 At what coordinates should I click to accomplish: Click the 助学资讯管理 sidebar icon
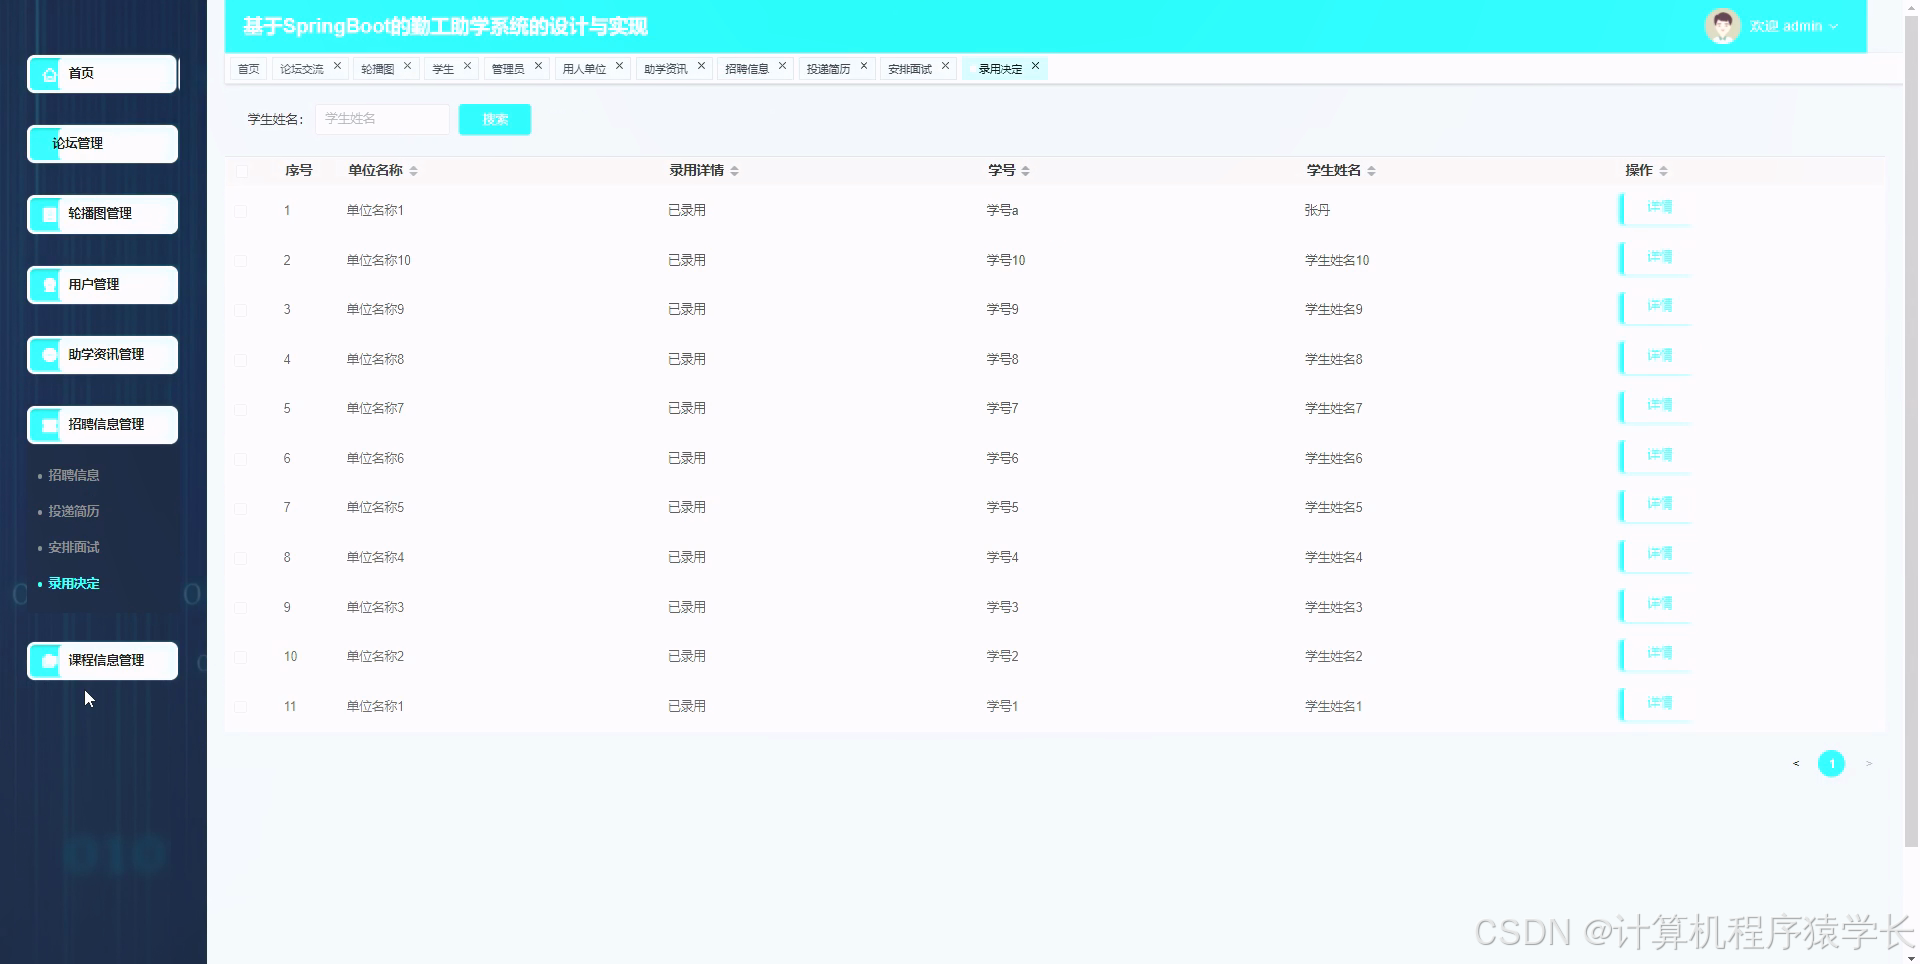pos(49,355)
